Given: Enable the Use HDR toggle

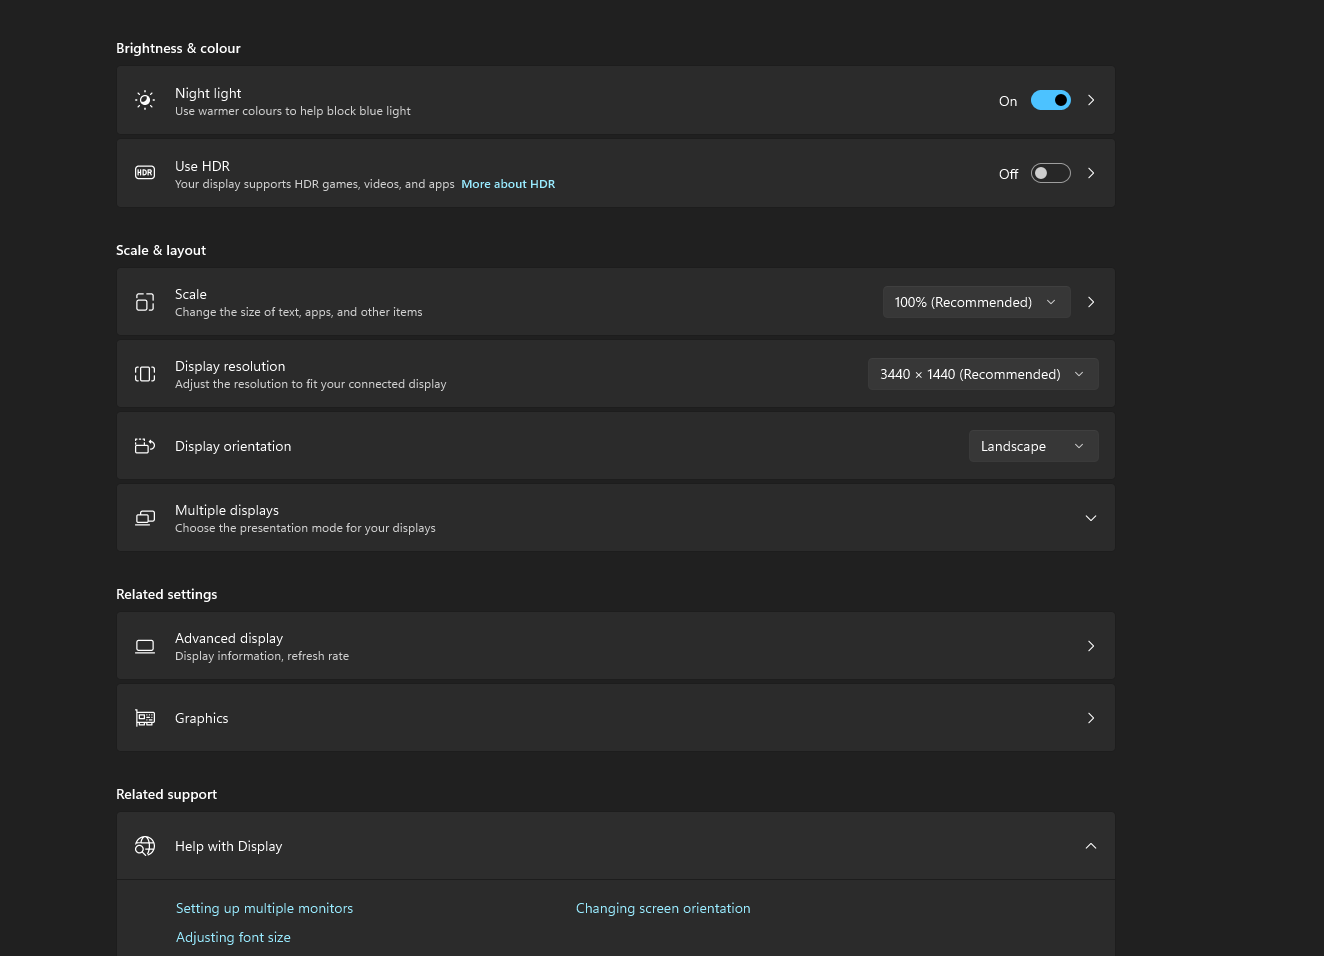Looking at the screenshot, I should (x=1050, y=173).
